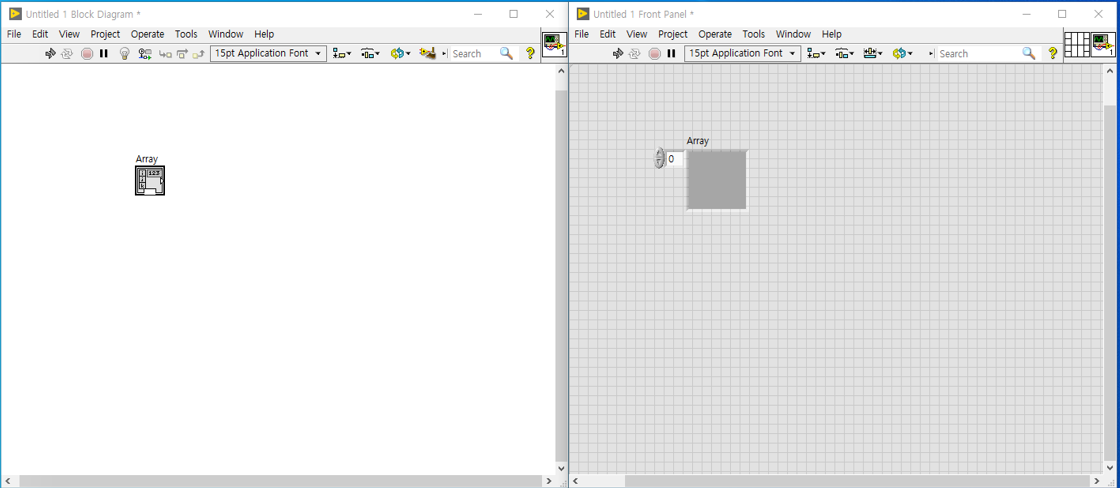Click the empty Array shell on Front Panel
Viewport: 1120px width, 488px height.
pos(717,180)
